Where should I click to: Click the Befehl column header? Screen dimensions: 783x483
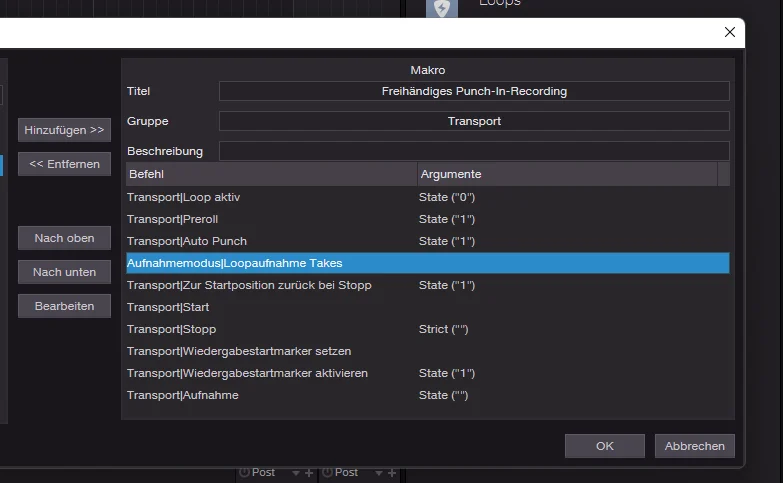click(271, 174)
